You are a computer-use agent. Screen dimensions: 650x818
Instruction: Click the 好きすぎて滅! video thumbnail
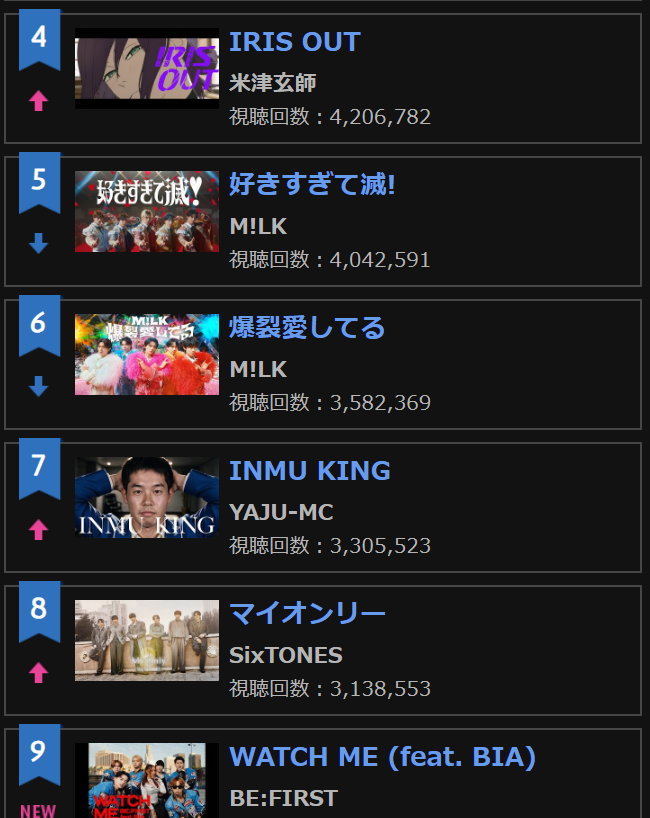coord(147,211)
